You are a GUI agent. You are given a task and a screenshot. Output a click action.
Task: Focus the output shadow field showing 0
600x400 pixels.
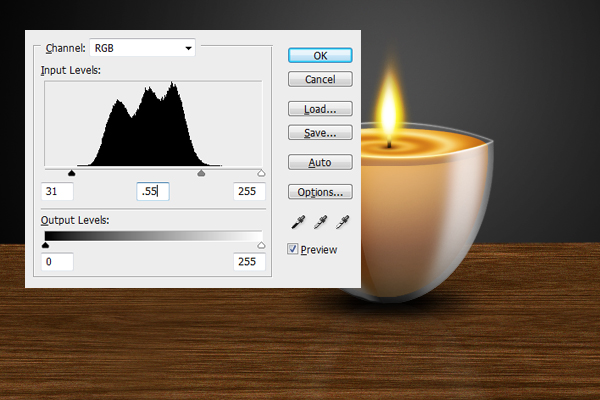coord(57,262)
